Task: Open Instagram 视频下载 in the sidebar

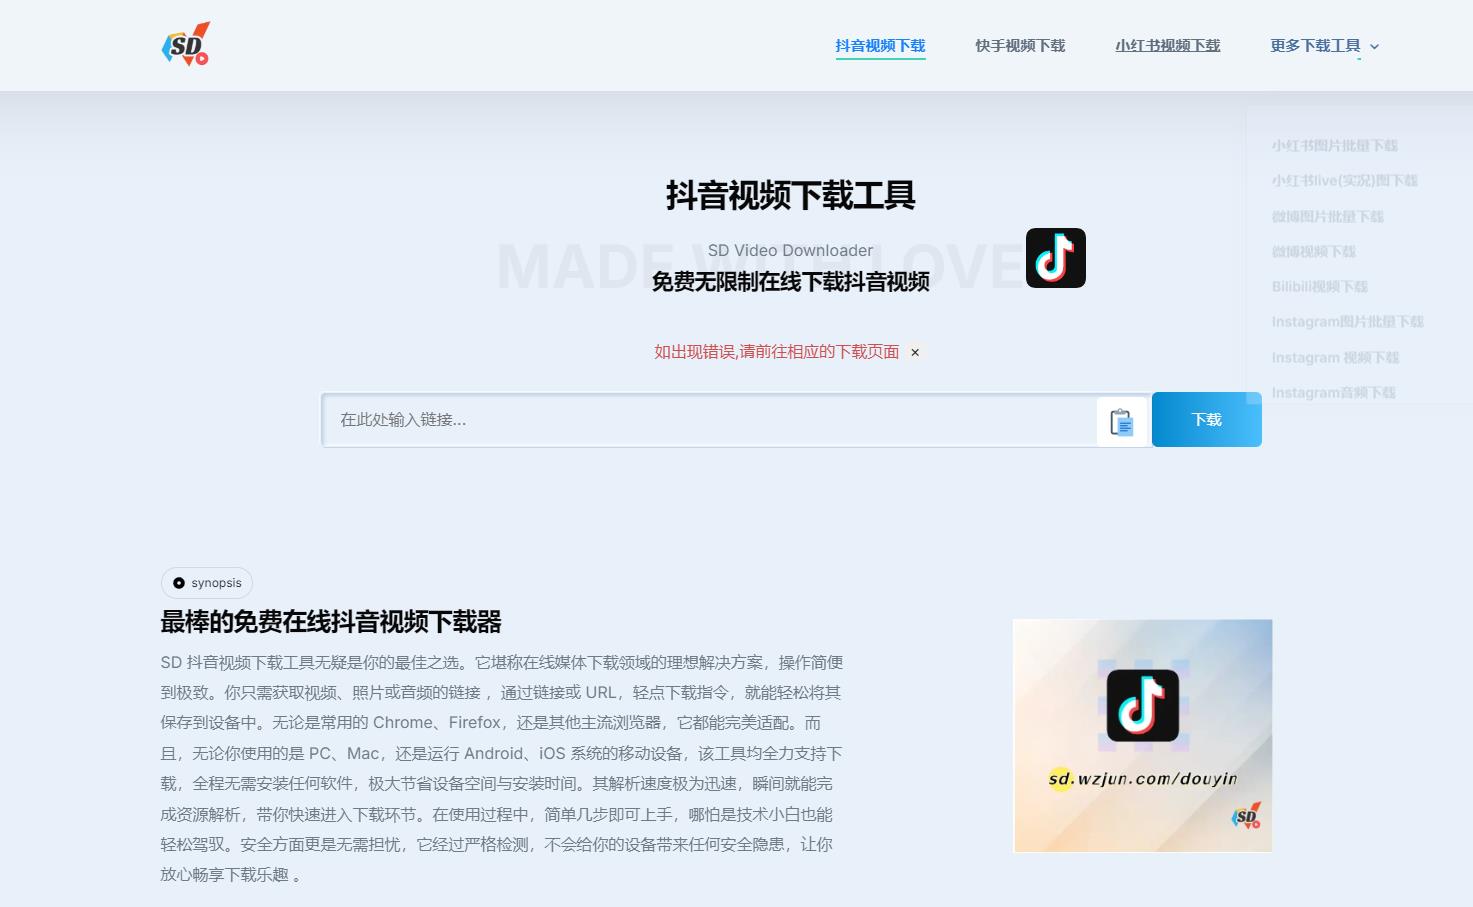Action: (1334, 357)
